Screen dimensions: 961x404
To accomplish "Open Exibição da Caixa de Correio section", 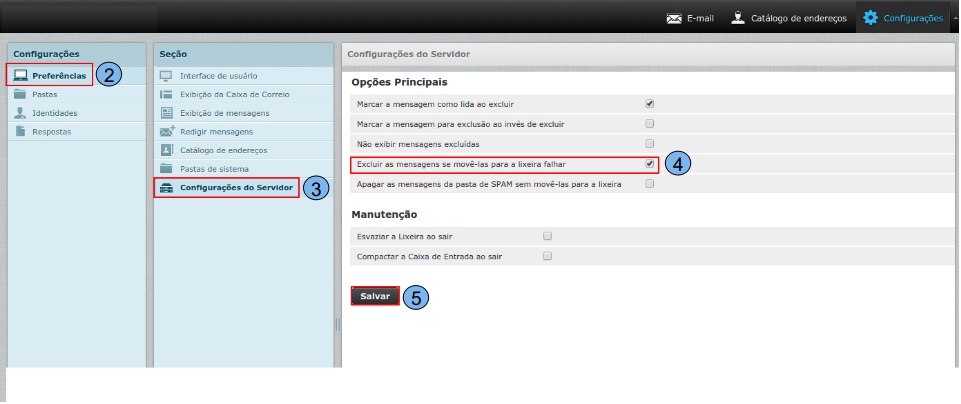I will click(x=234, y=94).
